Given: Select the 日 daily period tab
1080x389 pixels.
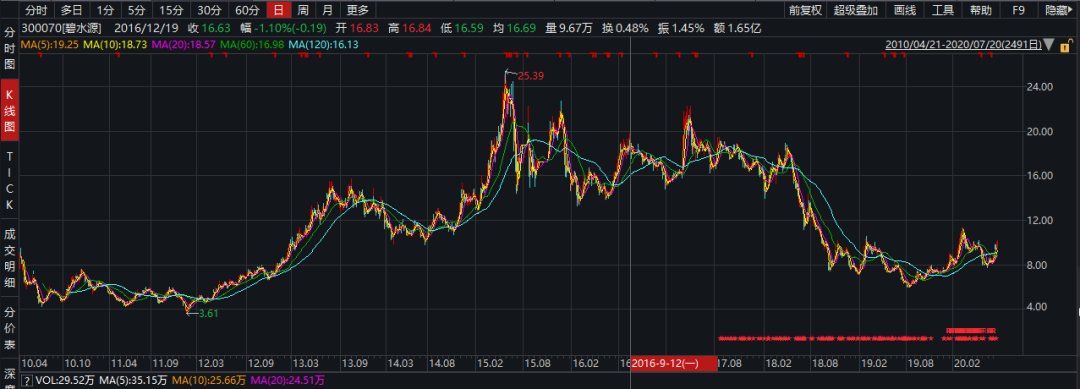Looking at the screenshot, I should click(278, 10).
